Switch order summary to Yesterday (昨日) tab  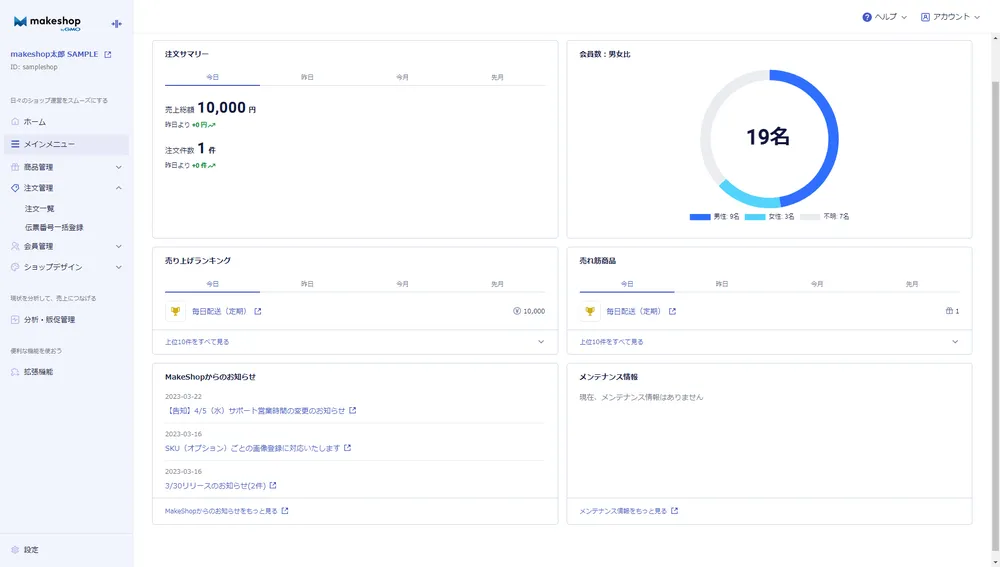[307, 77]
